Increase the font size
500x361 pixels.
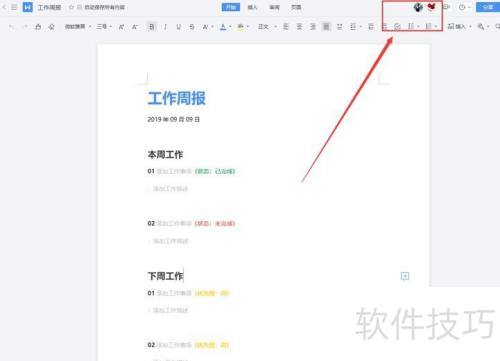(x=121, y=27)
